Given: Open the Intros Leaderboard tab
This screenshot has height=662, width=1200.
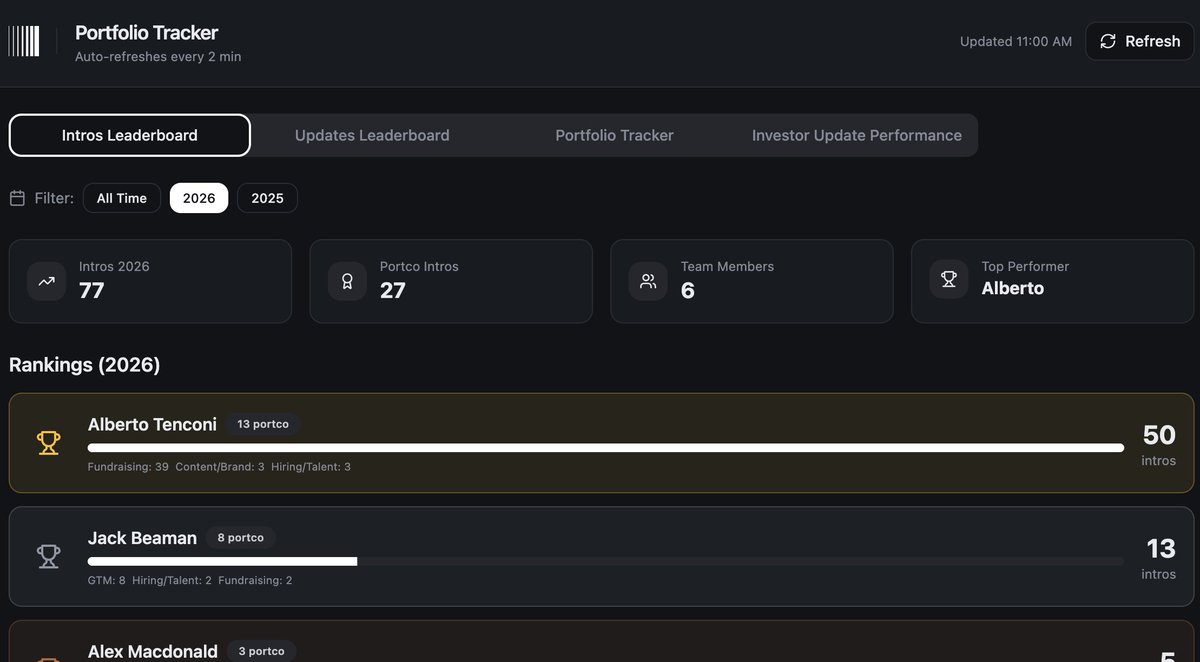Looking at the screenshot, I should point(130,135).
